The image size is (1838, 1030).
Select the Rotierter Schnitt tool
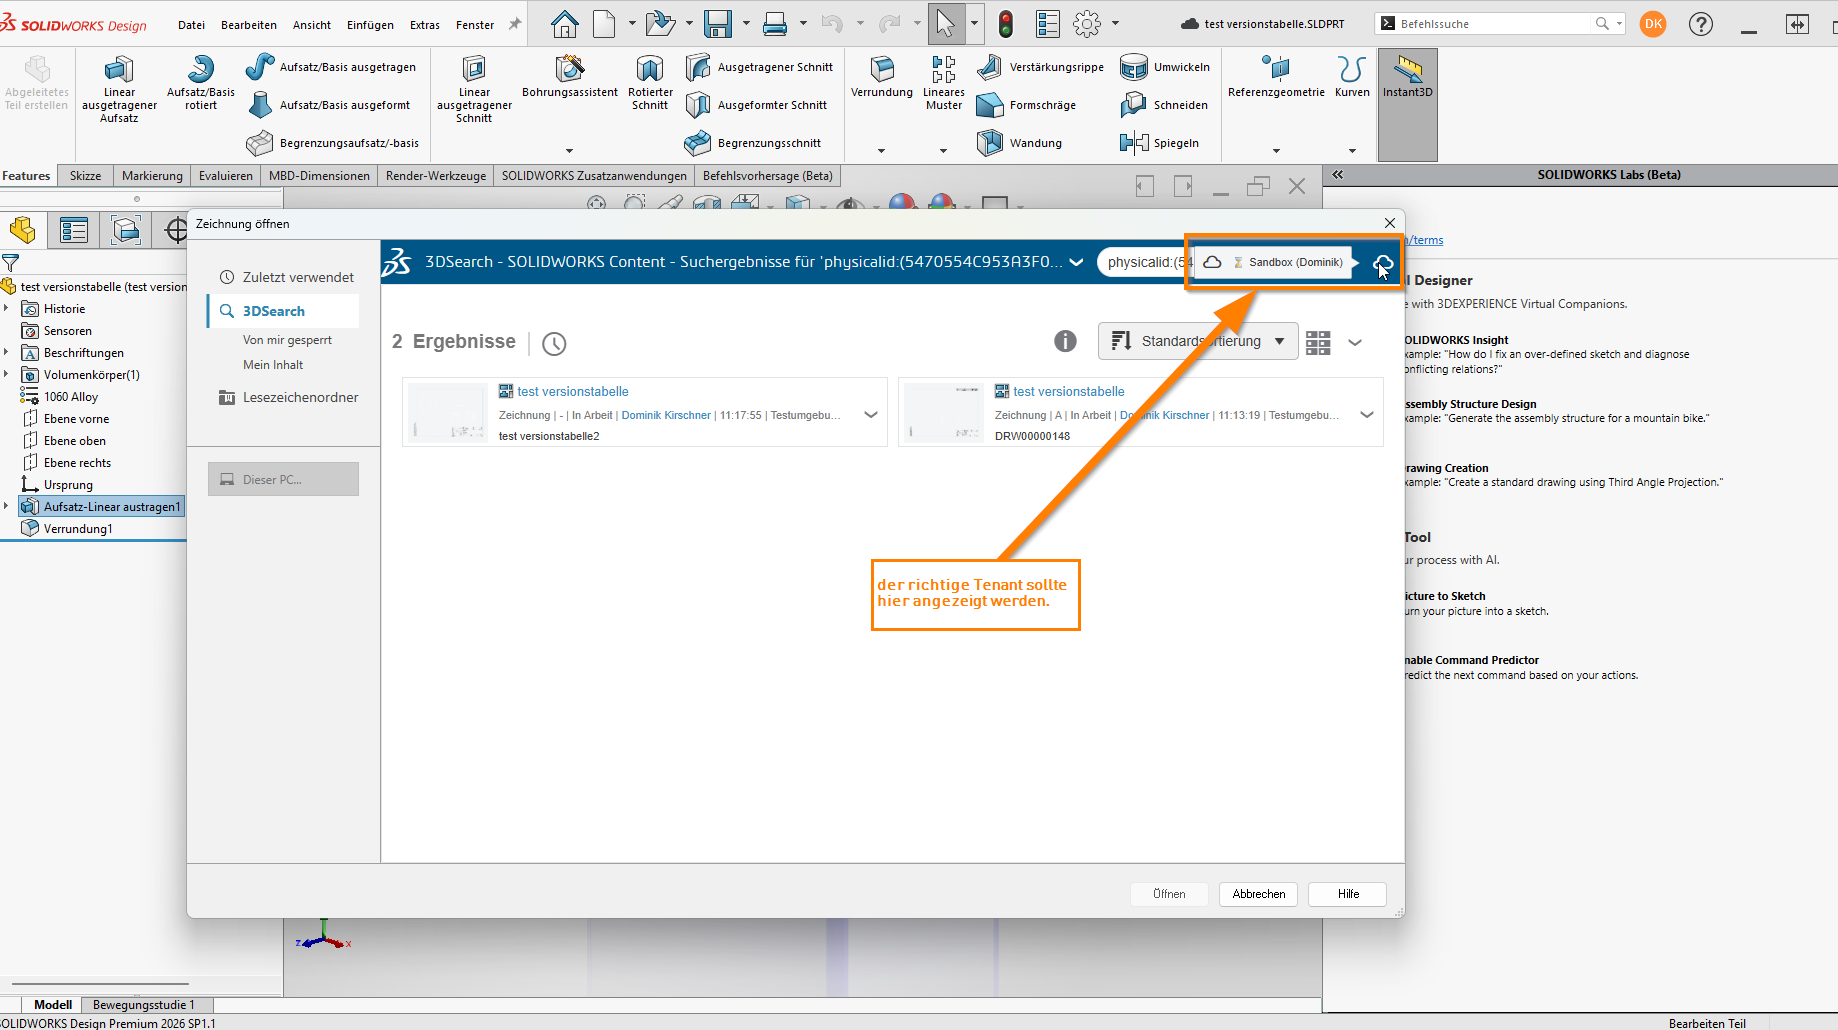click(650, 84)
